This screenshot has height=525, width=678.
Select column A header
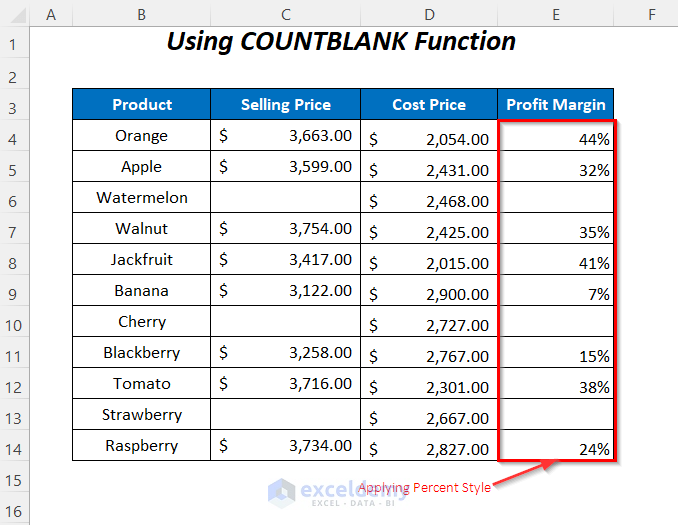pos(51,15)
